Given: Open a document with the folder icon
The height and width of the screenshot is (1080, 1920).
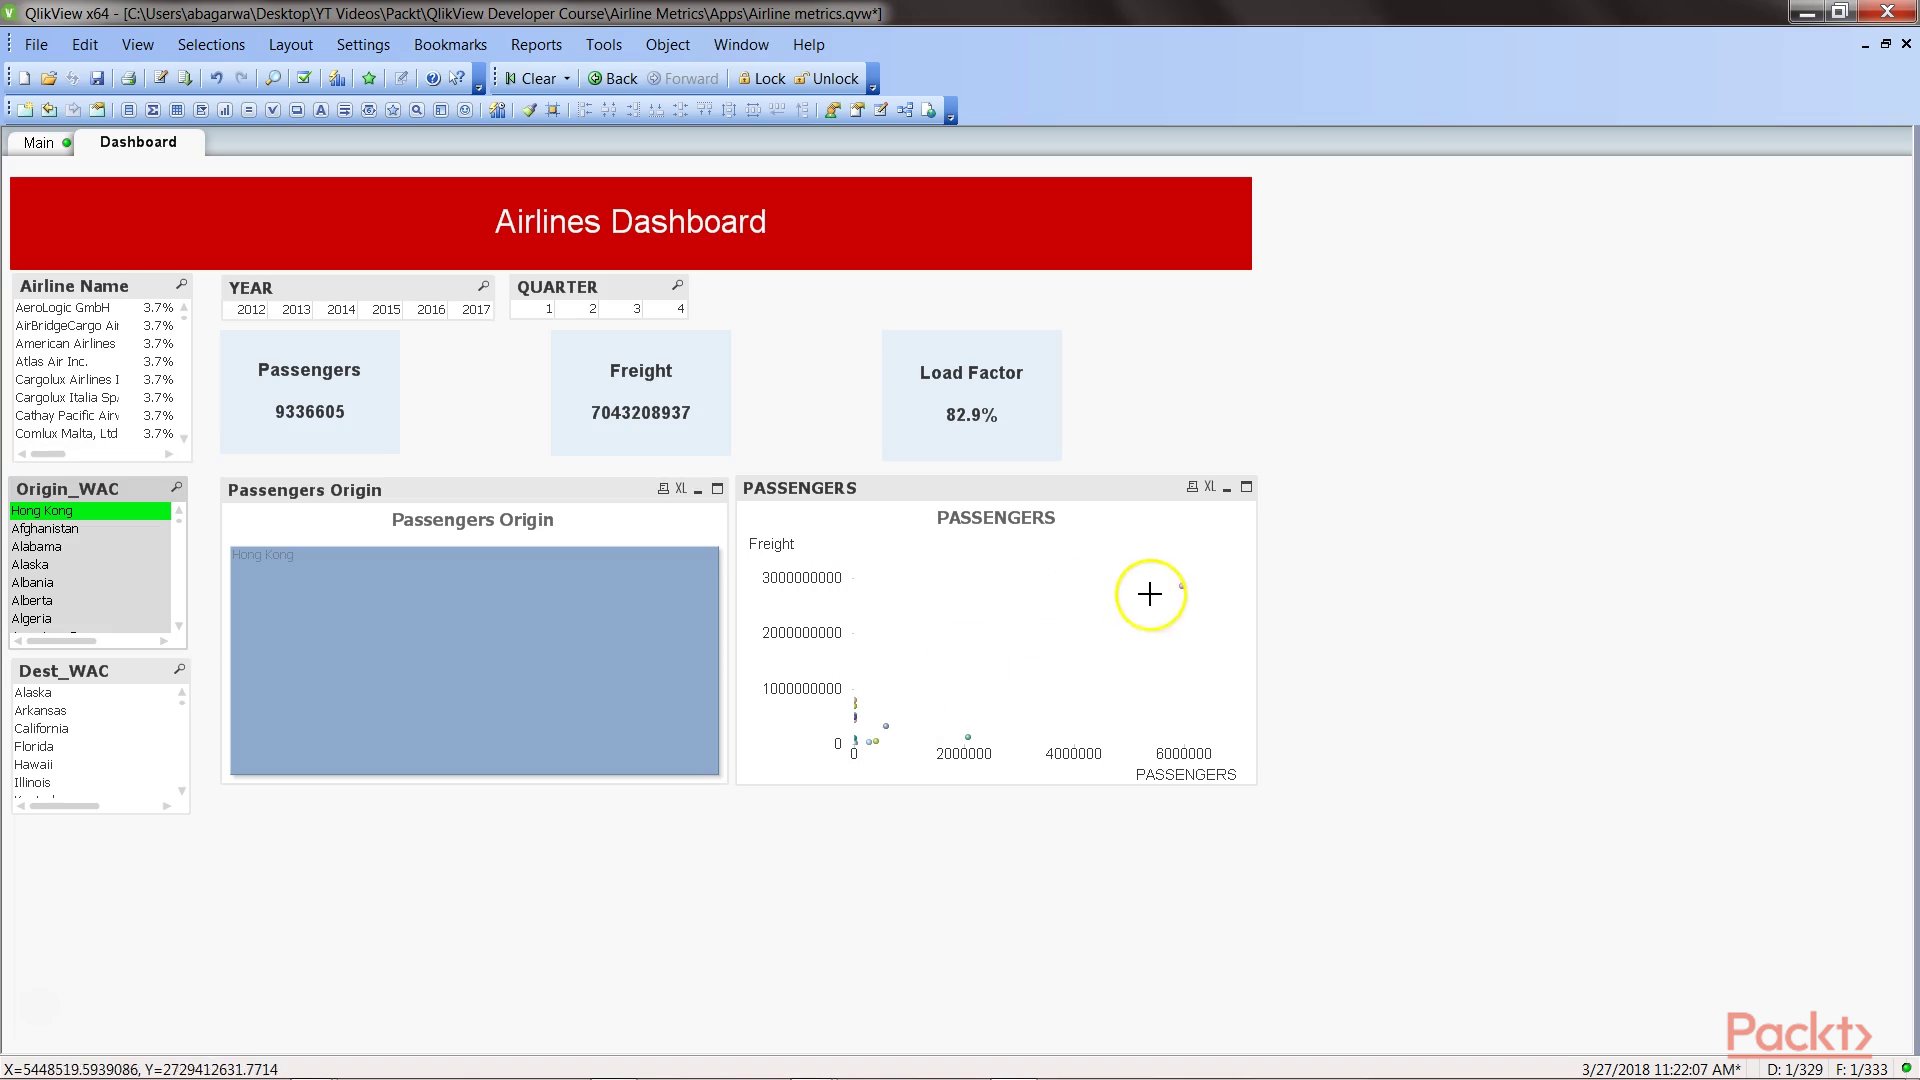Looking at the screenshot, I should 48,78.
